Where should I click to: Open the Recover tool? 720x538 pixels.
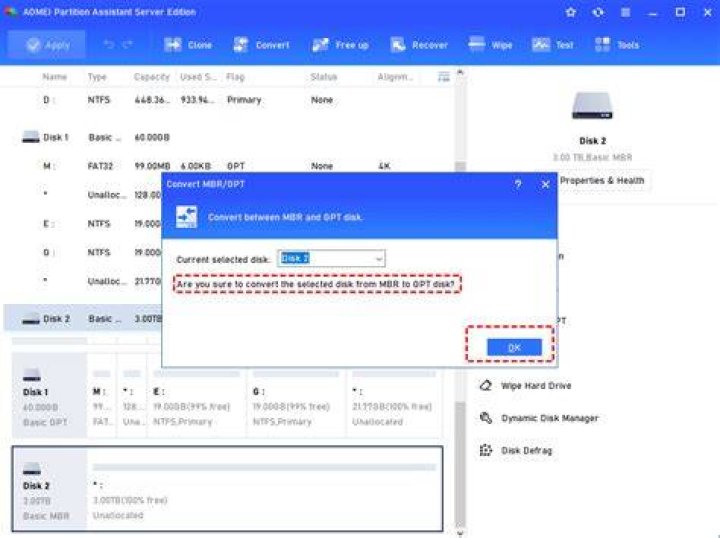(x=419, y=45)
